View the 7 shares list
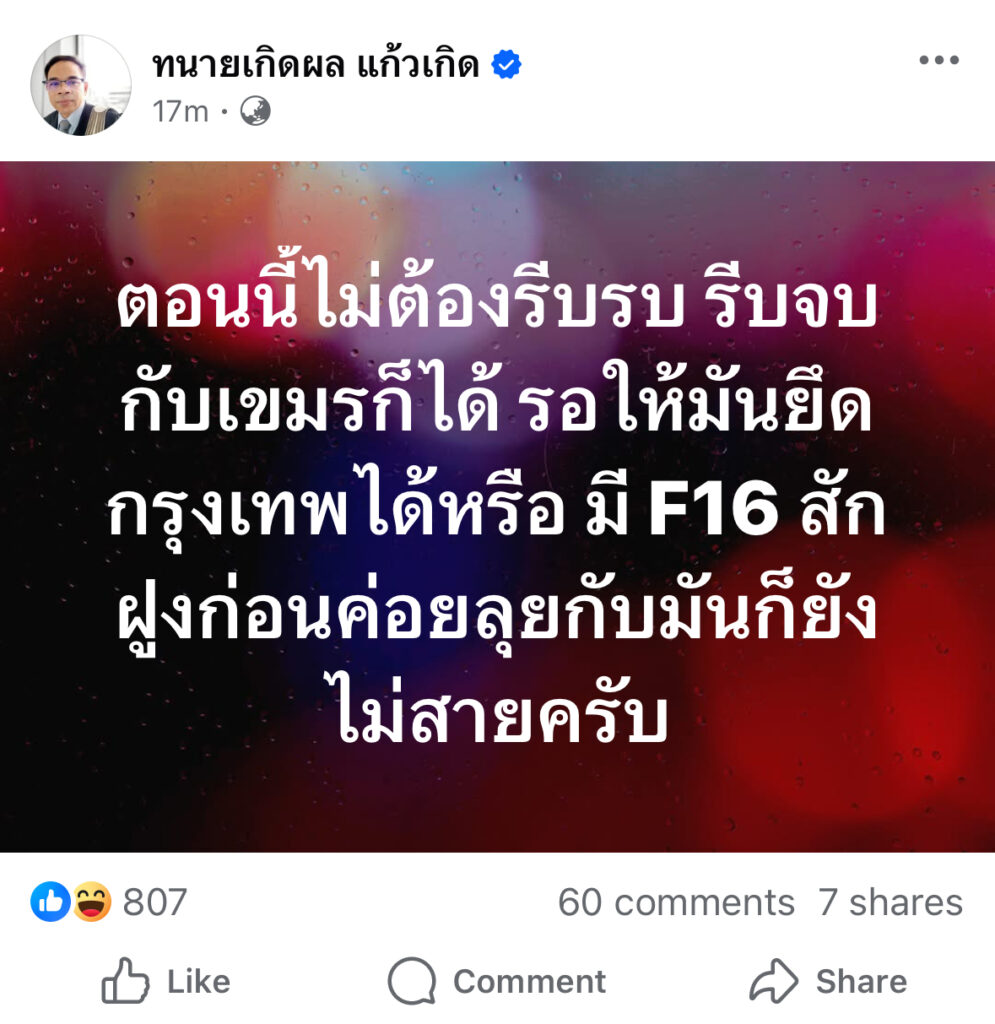The width and height of the screenshot is (995, 1024). [891, 903]
